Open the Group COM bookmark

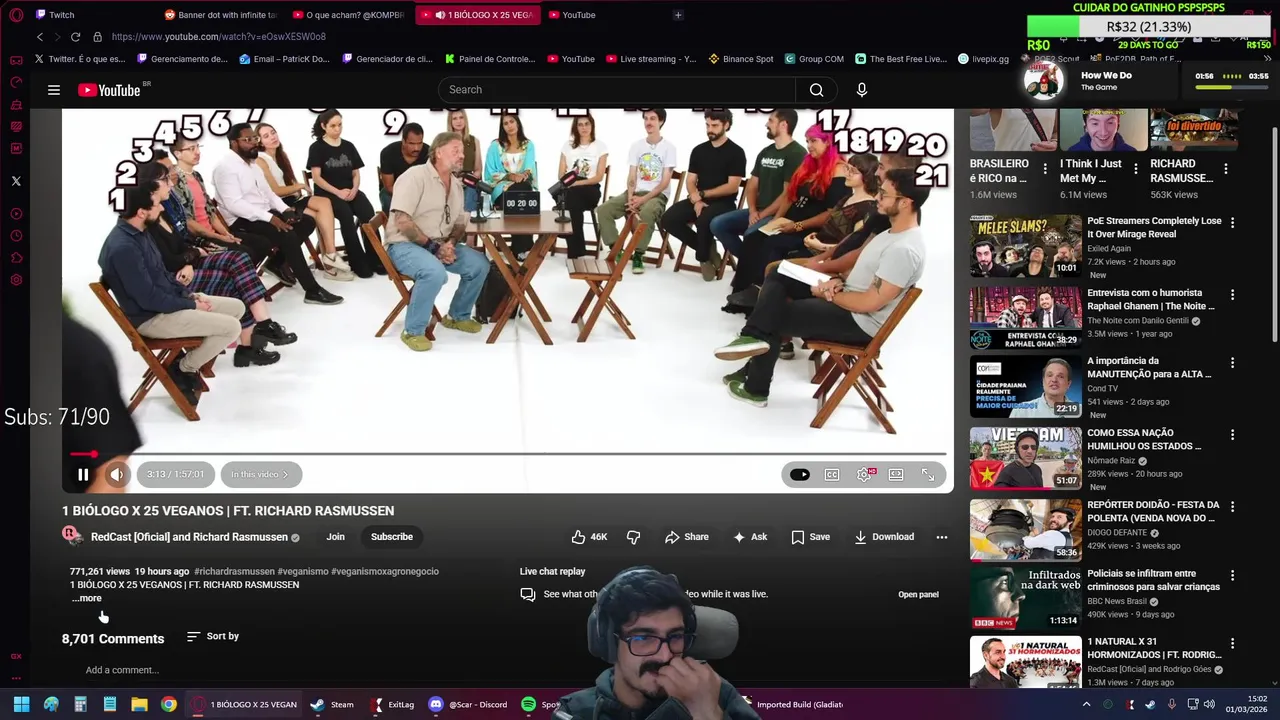[x=814, y=59]
